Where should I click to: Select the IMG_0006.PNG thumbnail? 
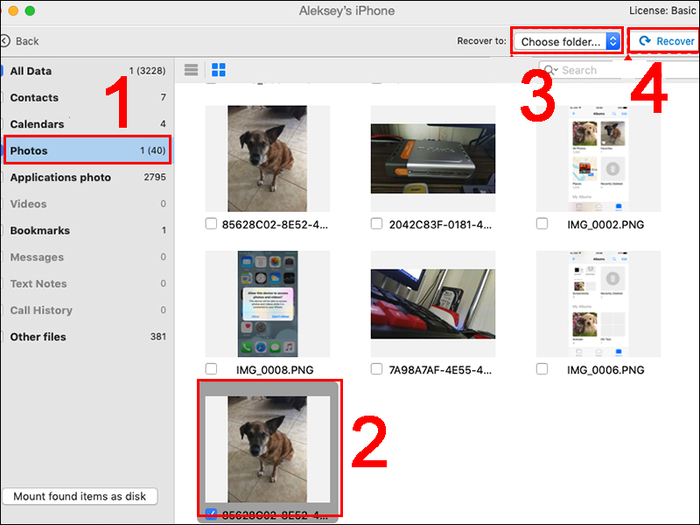(x=598, y=304)
